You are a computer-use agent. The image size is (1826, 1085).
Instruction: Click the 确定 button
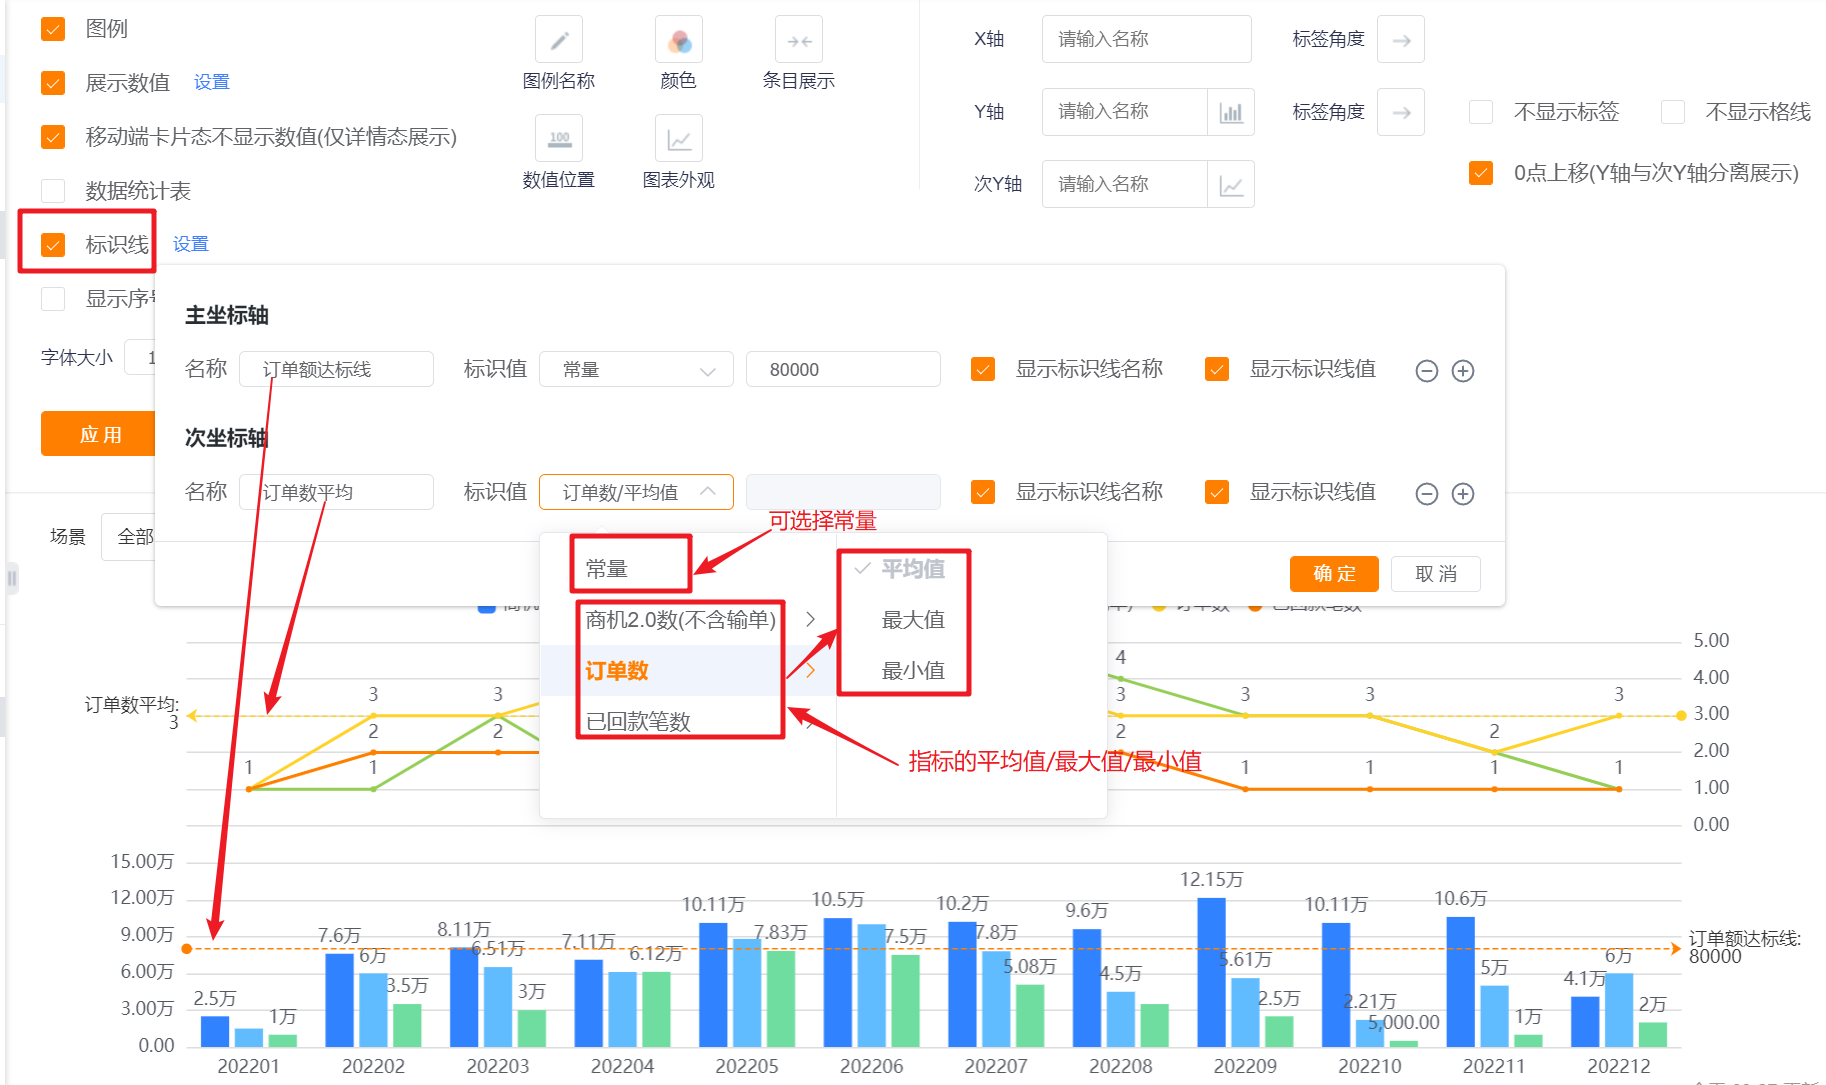click(x=1334, y=574)
